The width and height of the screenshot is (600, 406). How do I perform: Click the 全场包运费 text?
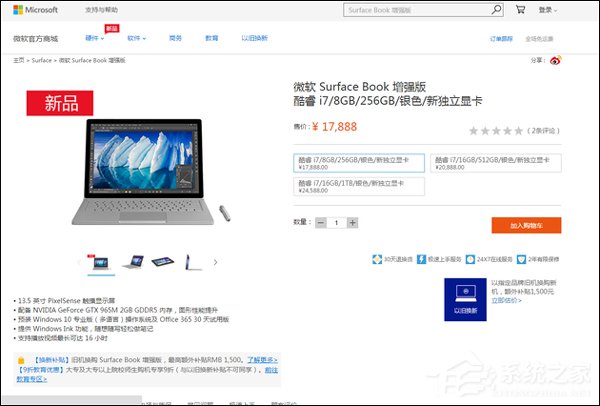click(x=539, y=39)
